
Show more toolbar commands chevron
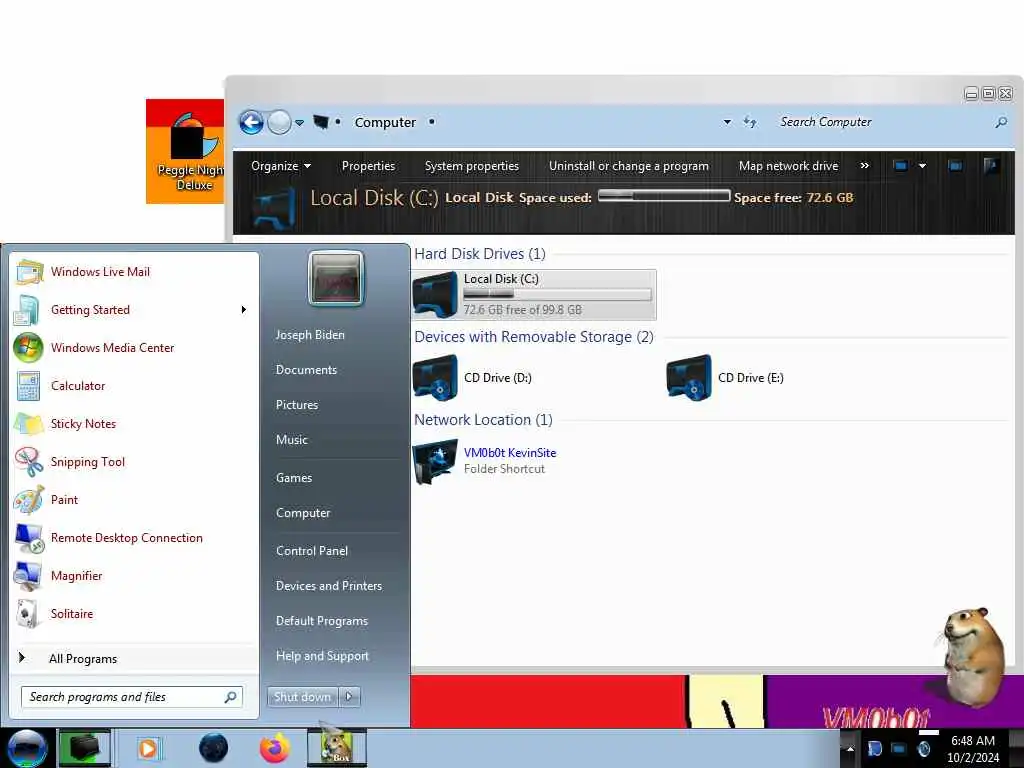[865, 166]
